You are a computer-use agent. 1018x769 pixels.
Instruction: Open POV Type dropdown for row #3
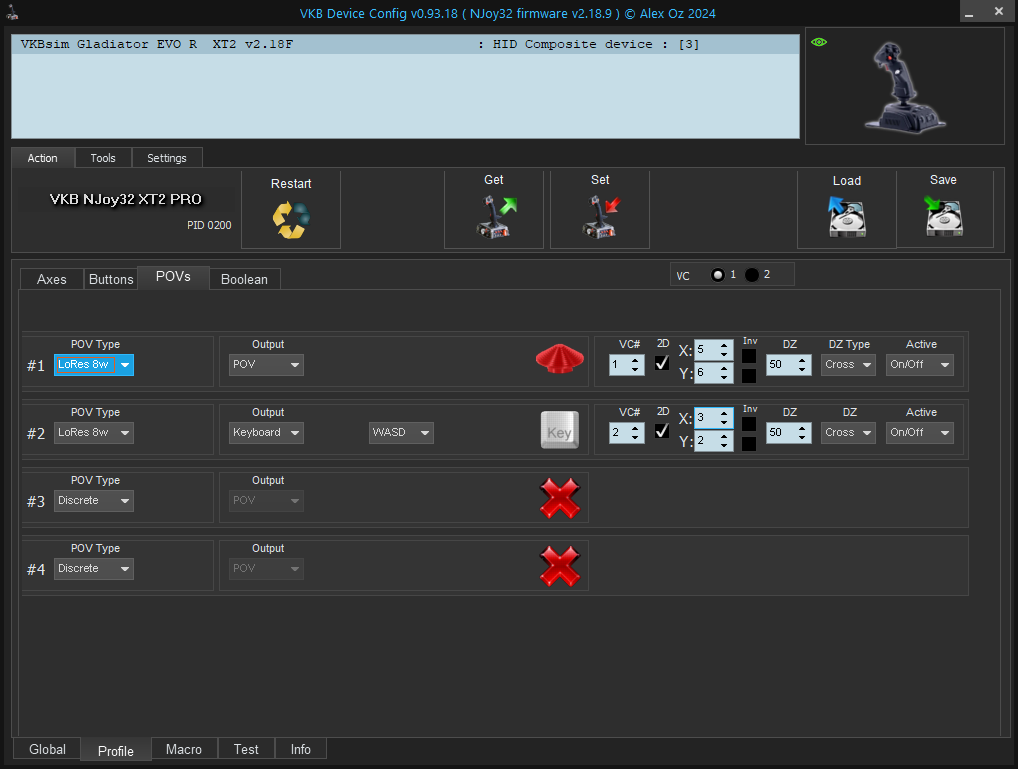pos(93,501)
